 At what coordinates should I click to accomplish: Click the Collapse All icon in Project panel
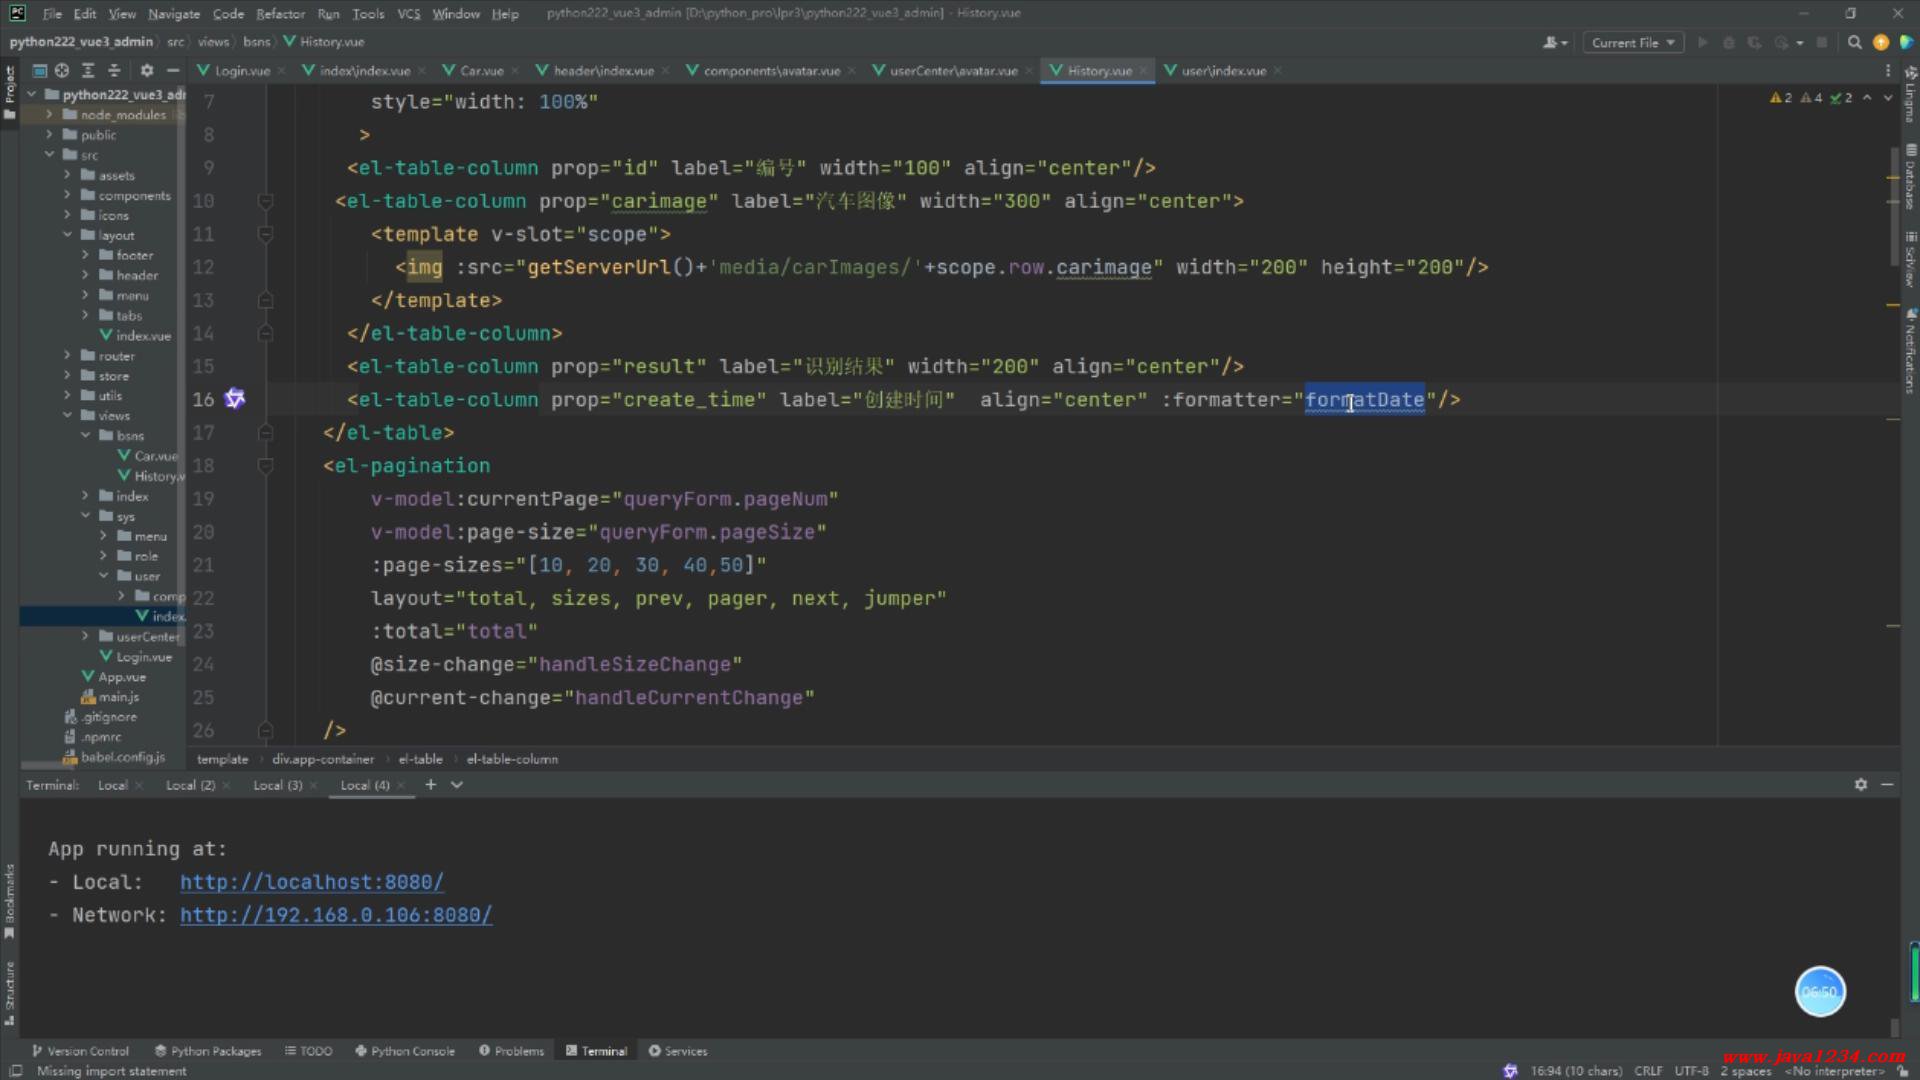pos(114,71)
